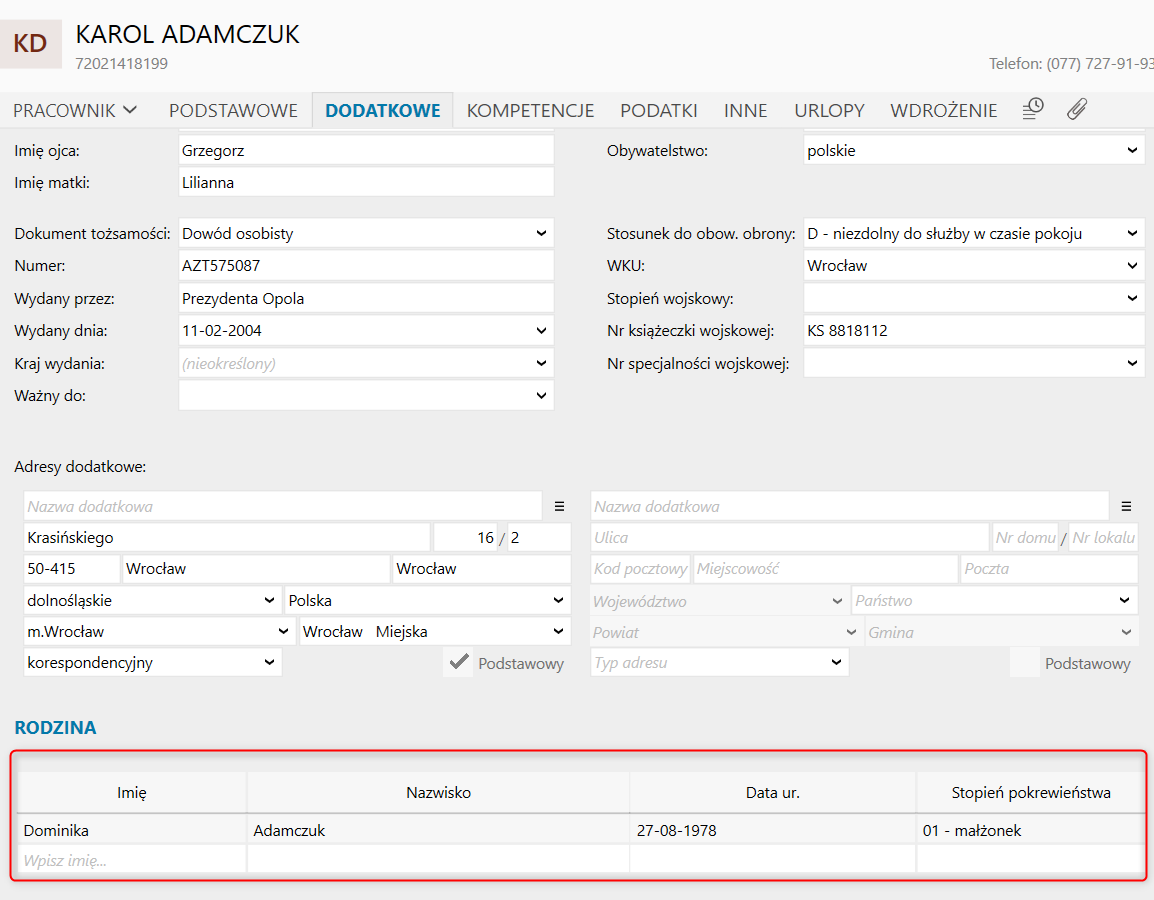
Task: Select the DODATKOWE tab
Action: point(383,110)
